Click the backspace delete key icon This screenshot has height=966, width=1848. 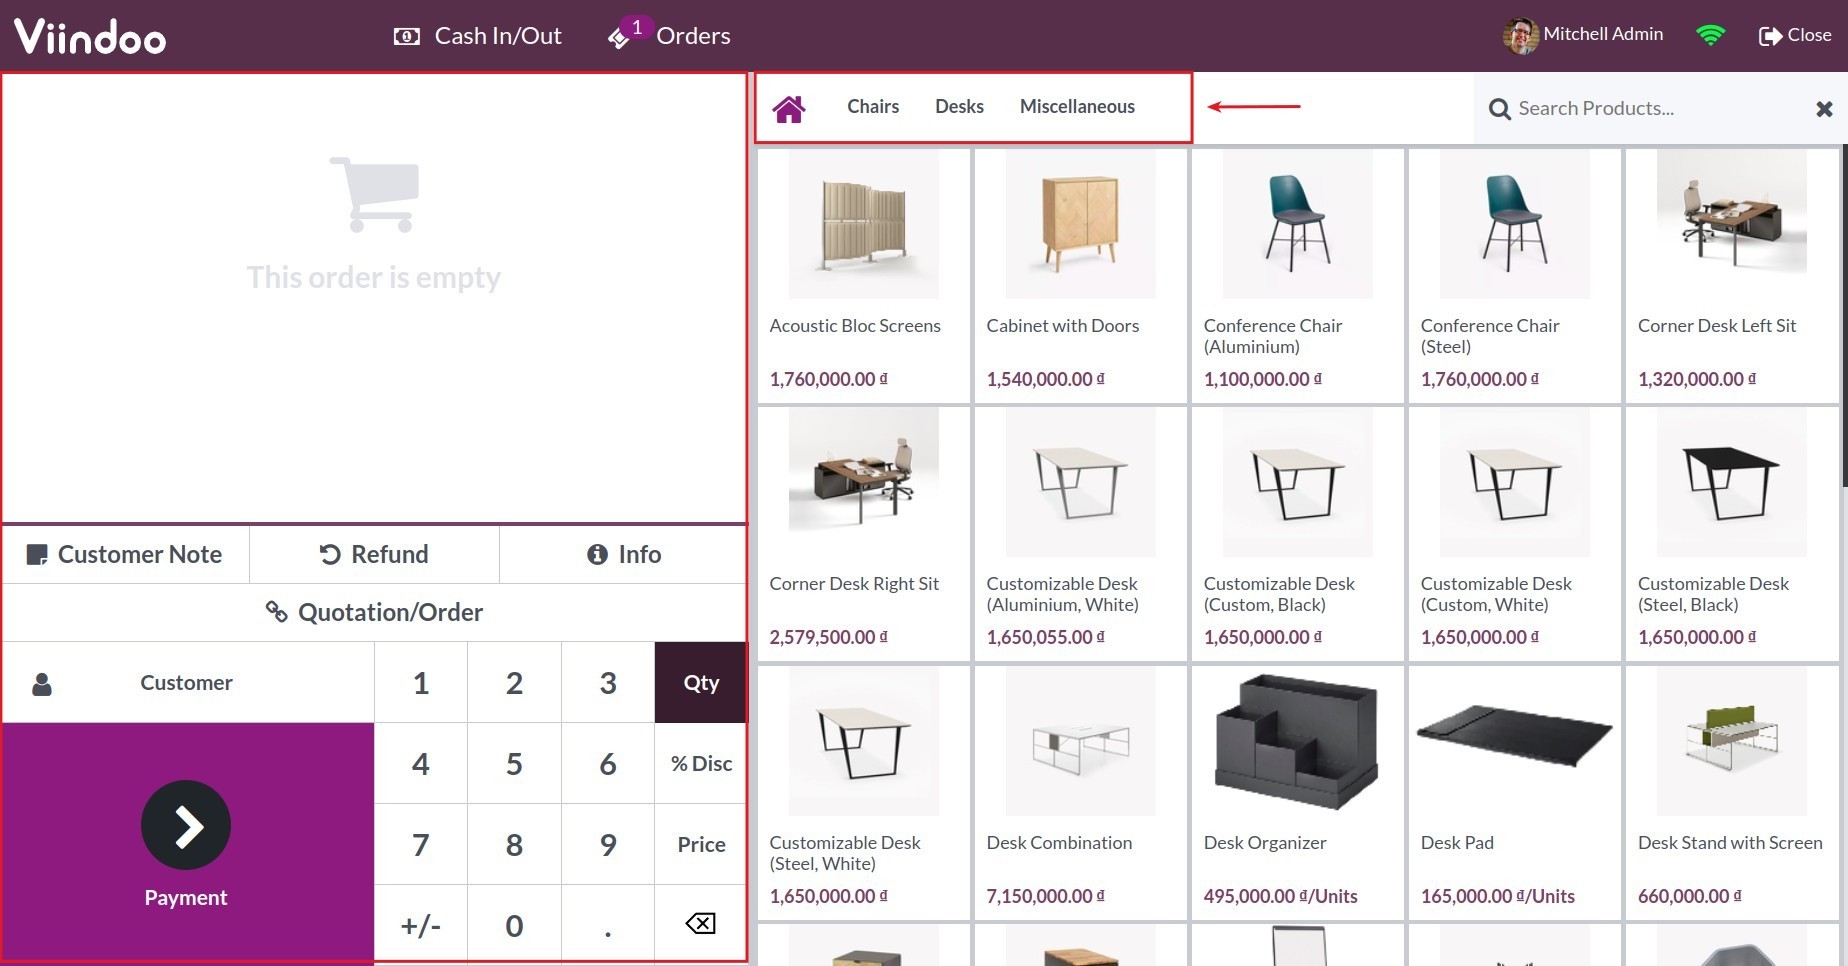[701, 923]
